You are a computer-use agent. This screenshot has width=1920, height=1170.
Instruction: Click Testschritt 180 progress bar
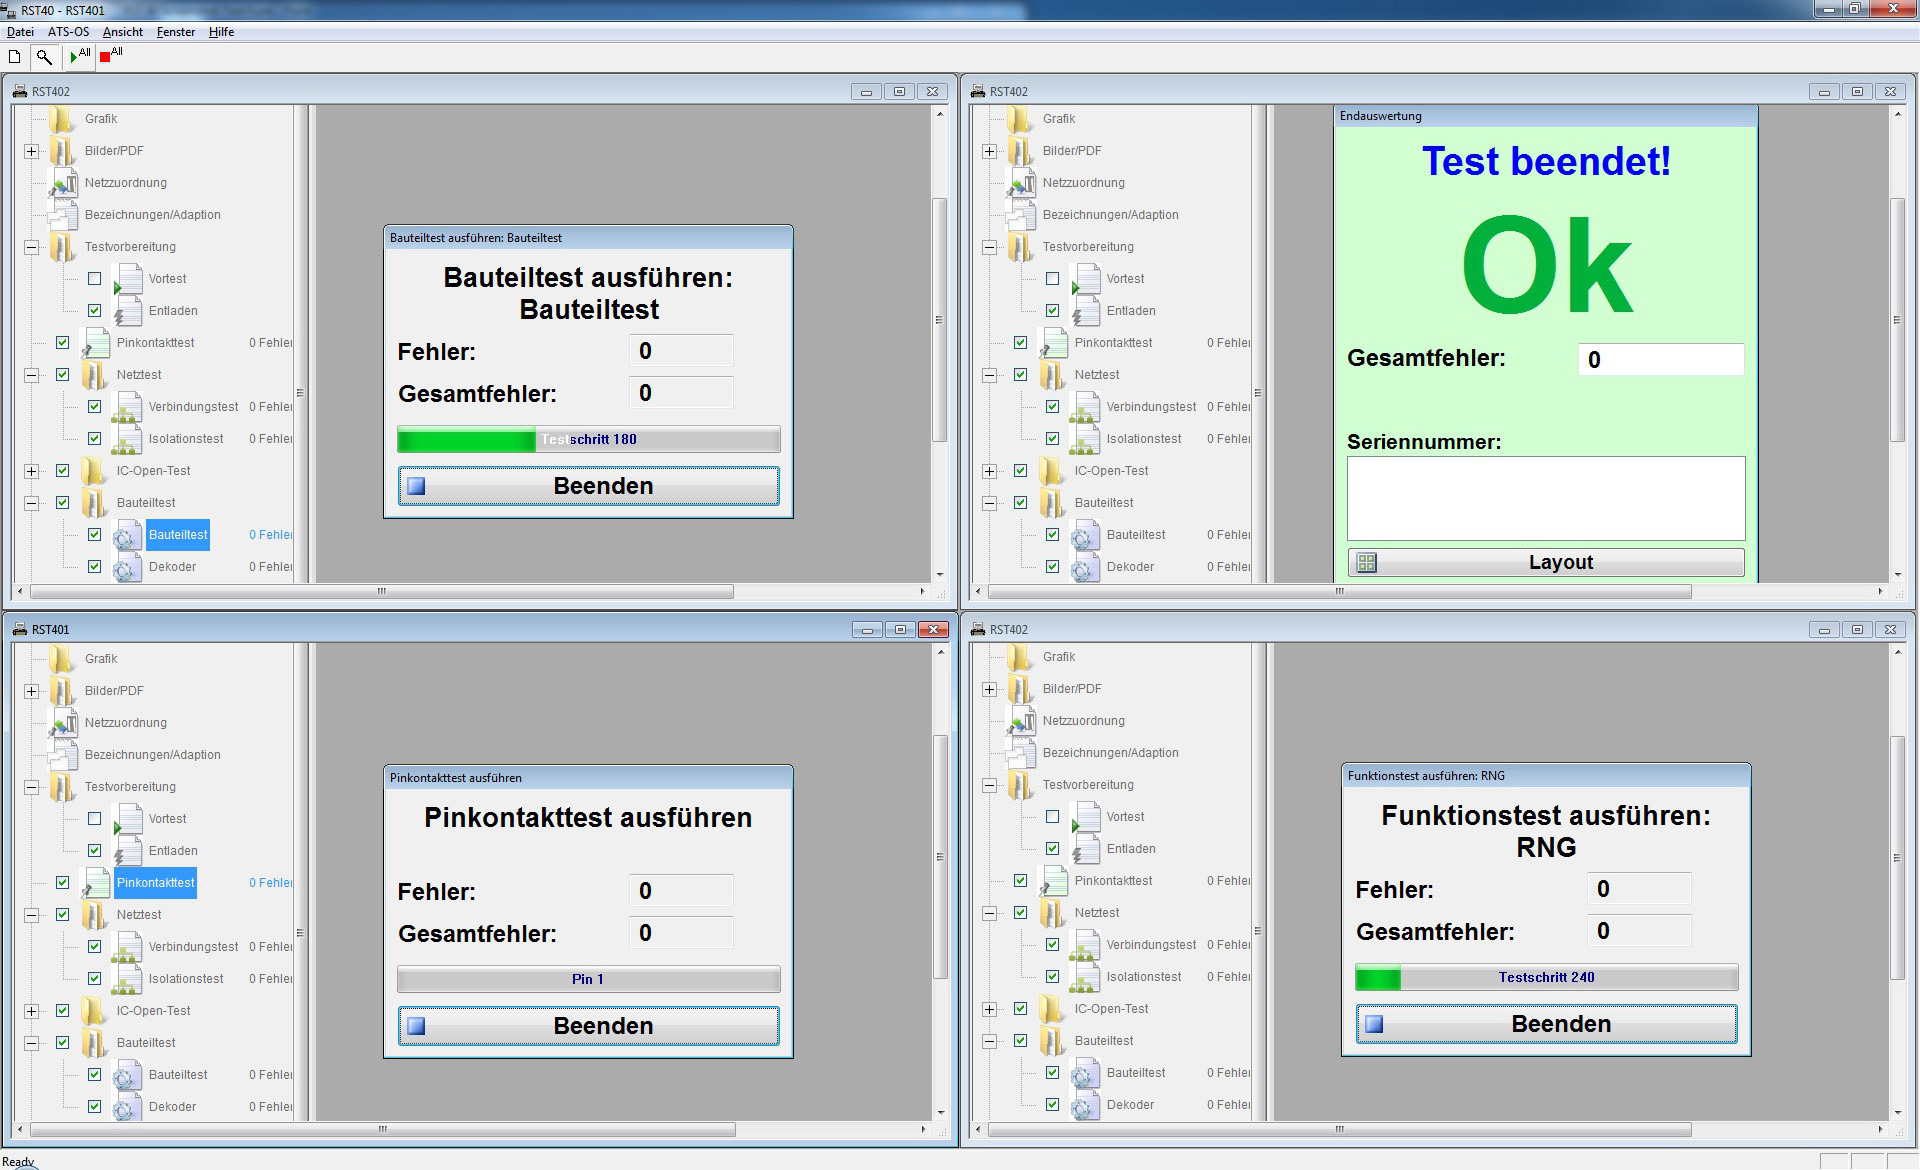coord(588,439)
